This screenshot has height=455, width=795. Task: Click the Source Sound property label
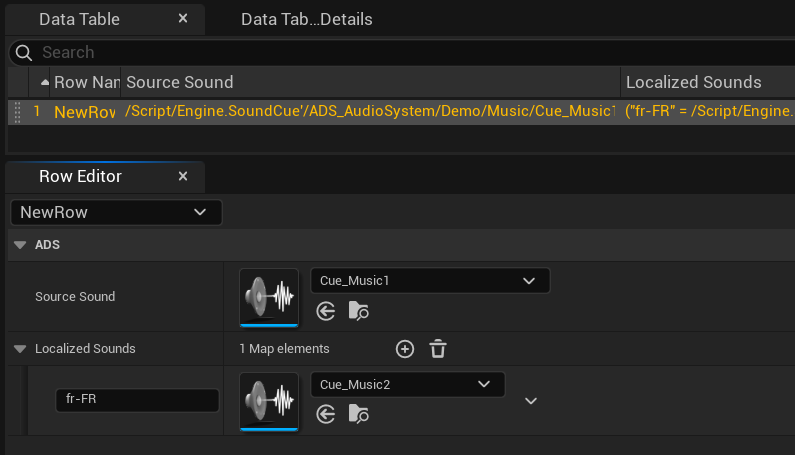(x=75, y=296)
